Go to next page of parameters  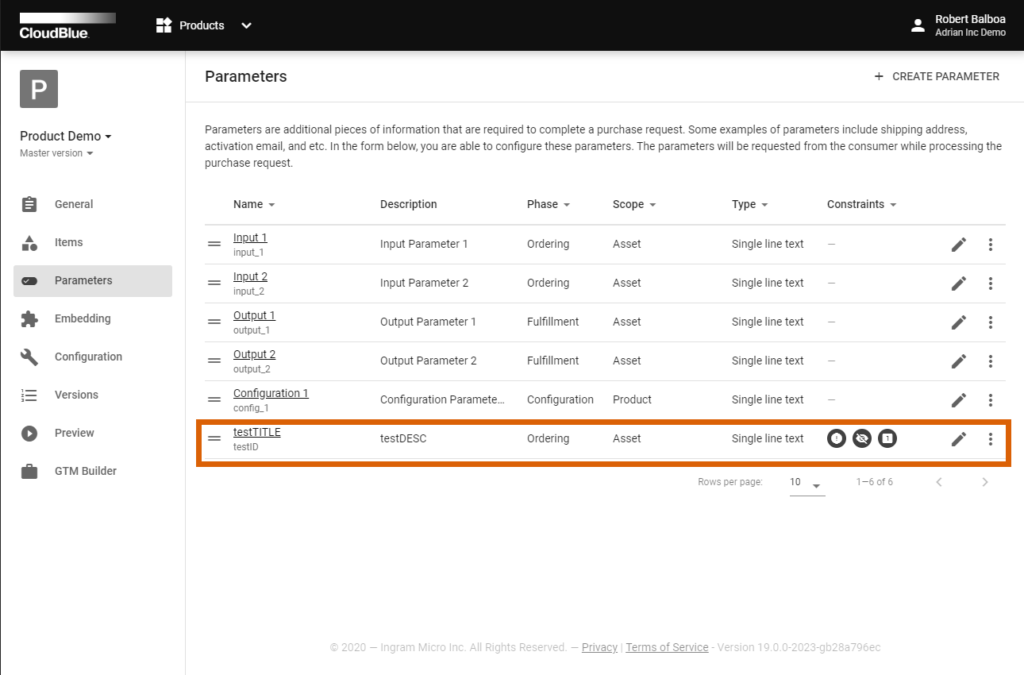coord(984,483)
